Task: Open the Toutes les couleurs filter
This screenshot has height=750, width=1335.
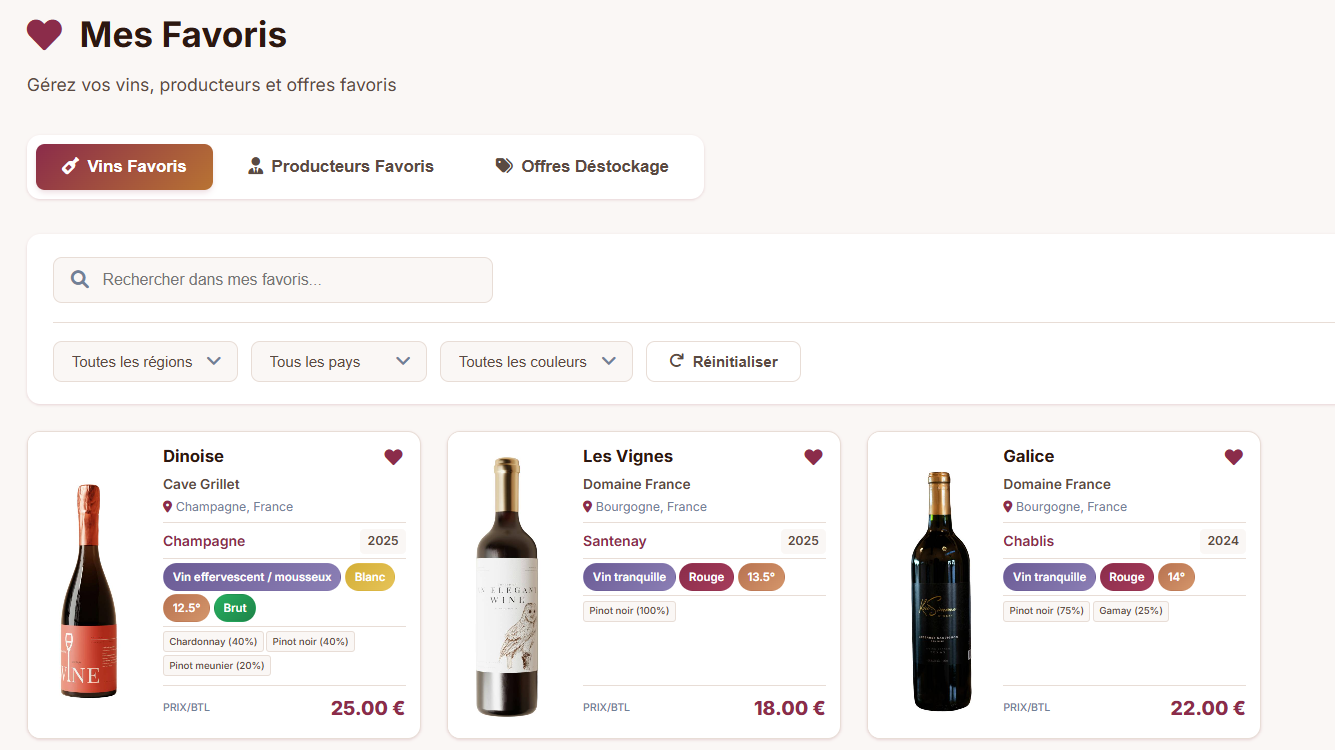Action: coord(536,362)
